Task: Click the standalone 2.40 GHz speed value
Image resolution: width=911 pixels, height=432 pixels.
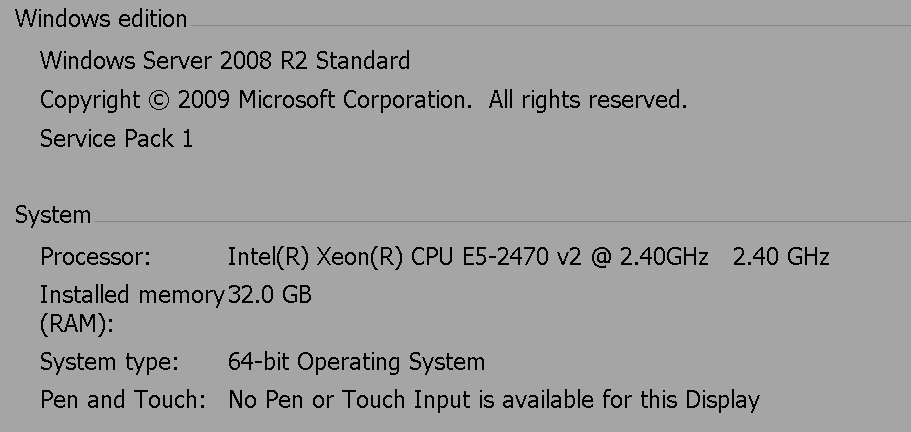Action: click(781, 257)
